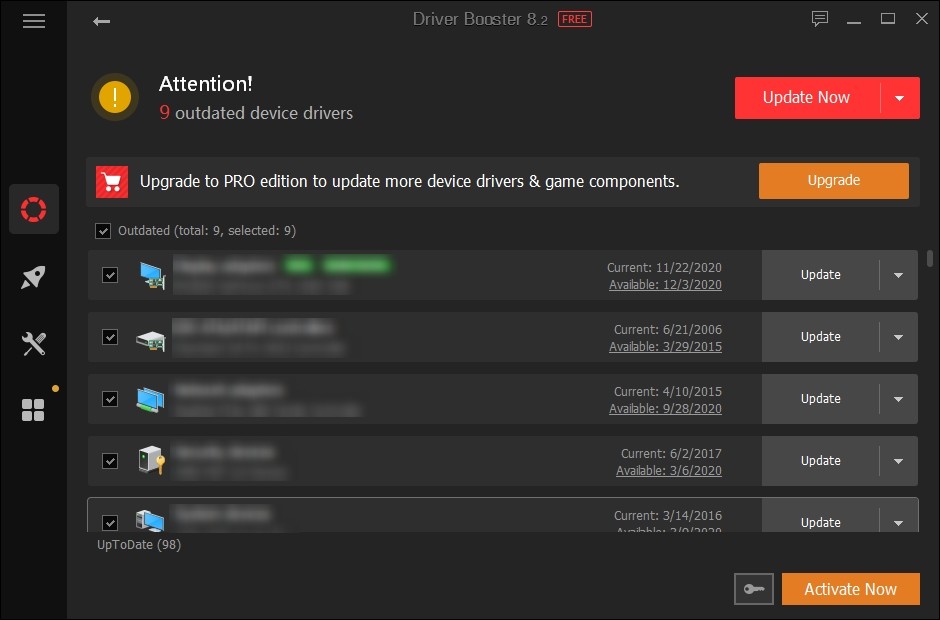Uncheck driver with current date 11/22/2020
The height and width of the screenshot is (620, 940).
click(x=110, y=275)
